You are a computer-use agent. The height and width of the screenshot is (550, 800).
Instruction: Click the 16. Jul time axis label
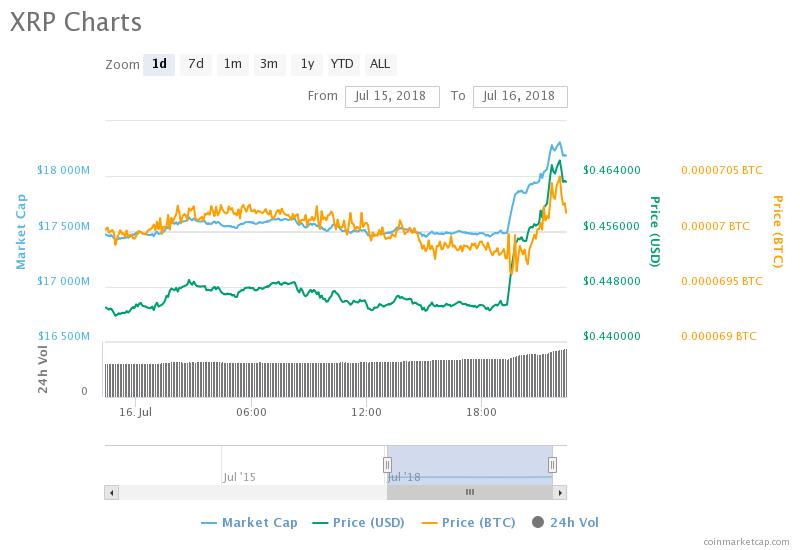click(x=136, y=412)
